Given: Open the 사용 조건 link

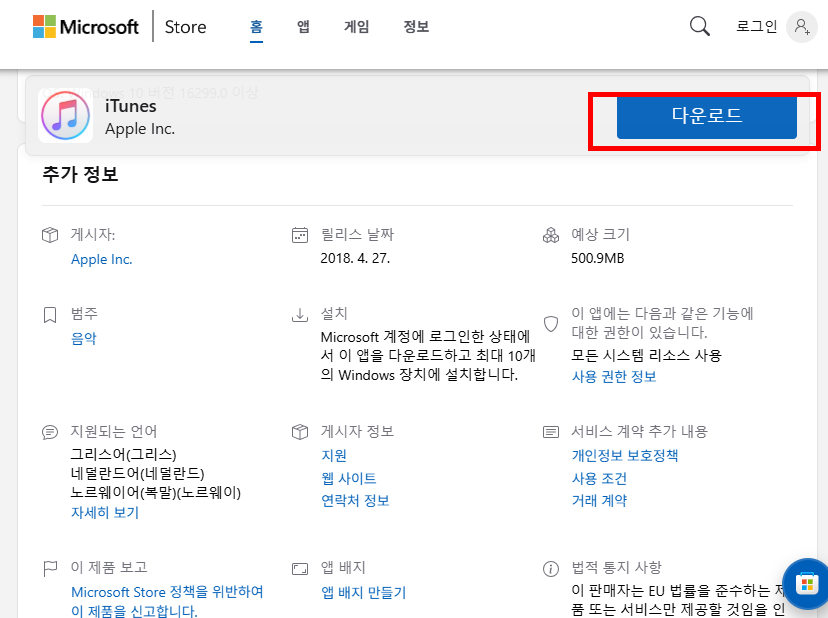Looking at the screenshot, I should click(x=599, y=479).
